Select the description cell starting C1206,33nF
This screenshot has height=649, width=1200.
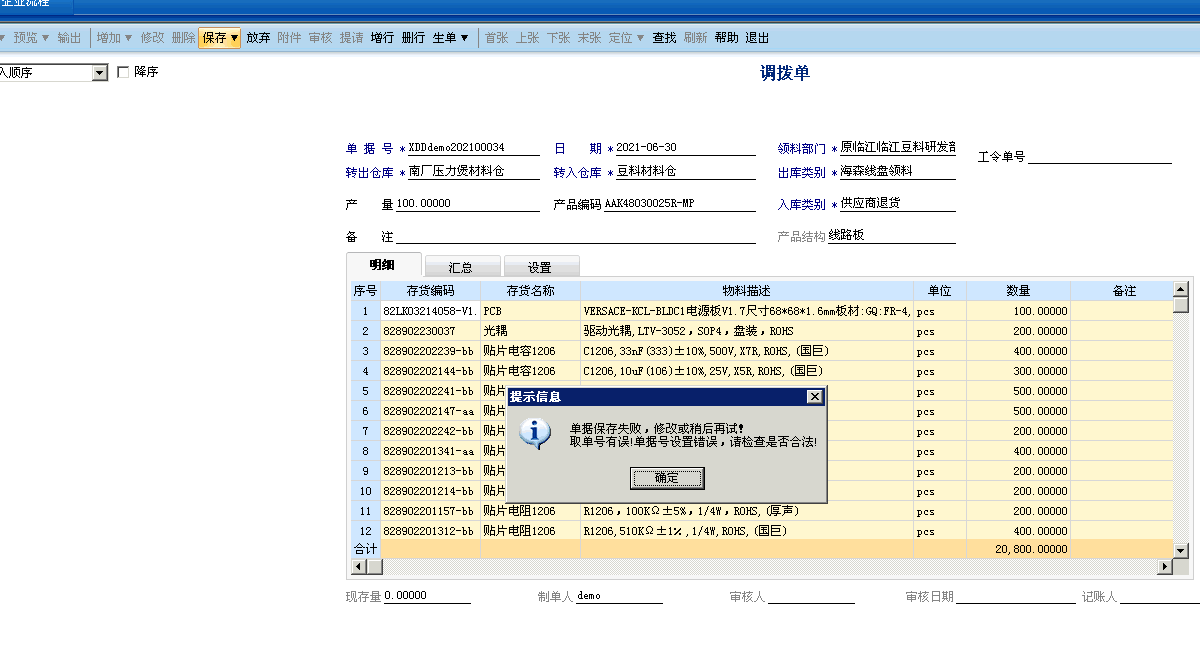click(747, 351)
